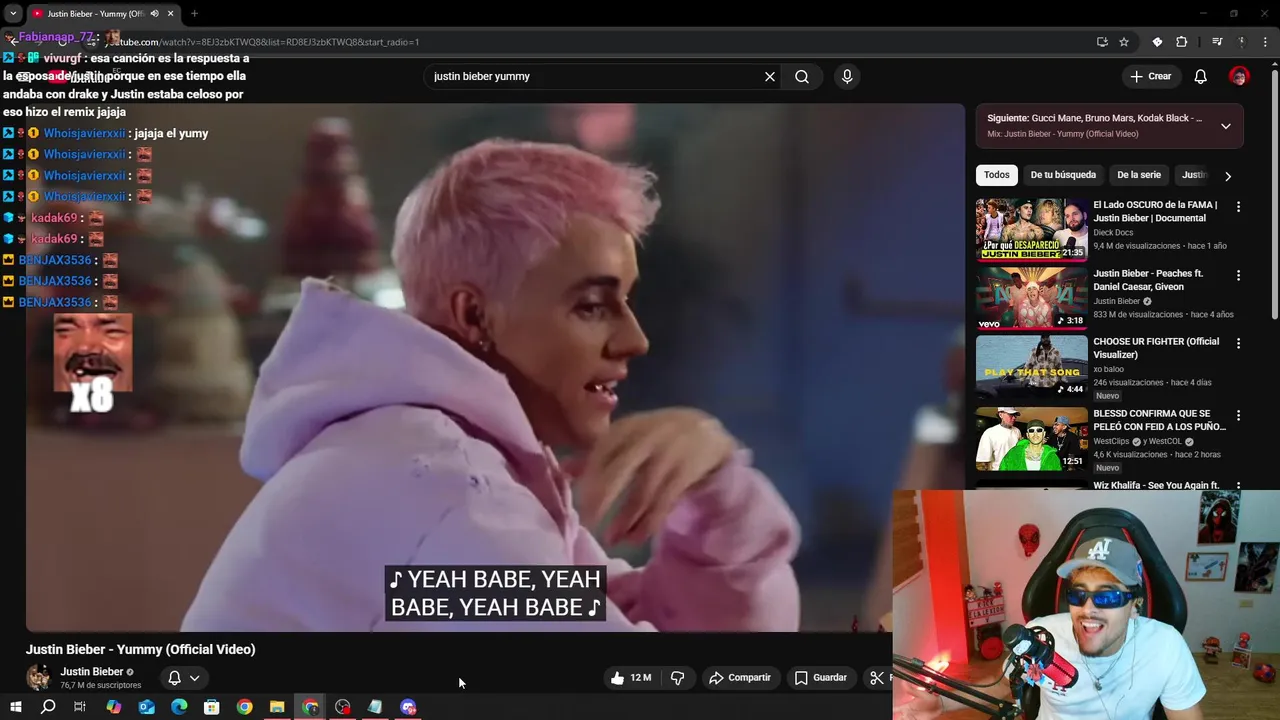Open Windows taskbar search
This screenshot has height=720, width=1280.
click(x=48, y=707)
